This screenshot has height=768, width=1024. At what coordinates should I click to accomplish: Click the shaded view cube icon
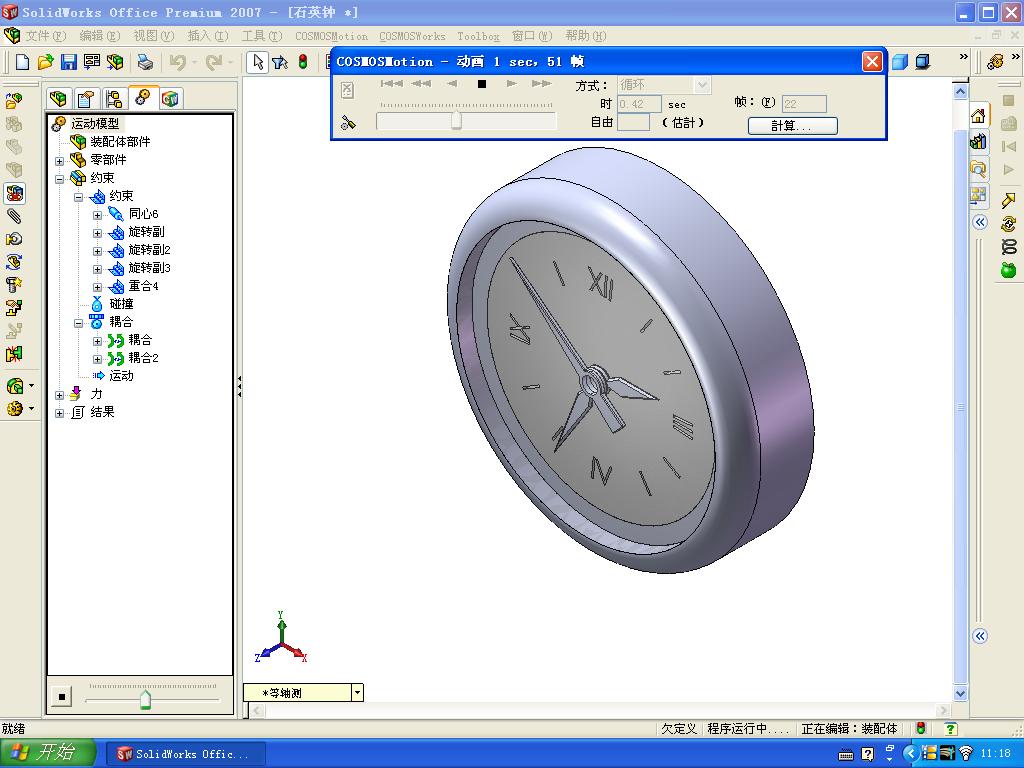pyautogui.click(x=900, y=62)
